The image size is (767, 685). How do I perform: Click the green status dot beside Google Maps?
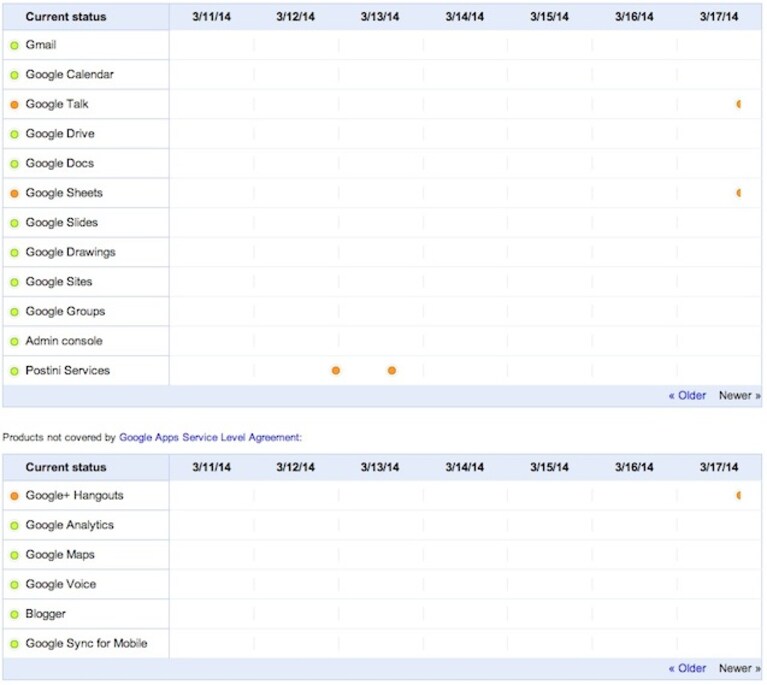pyautogui.click(x=15, y=555)
